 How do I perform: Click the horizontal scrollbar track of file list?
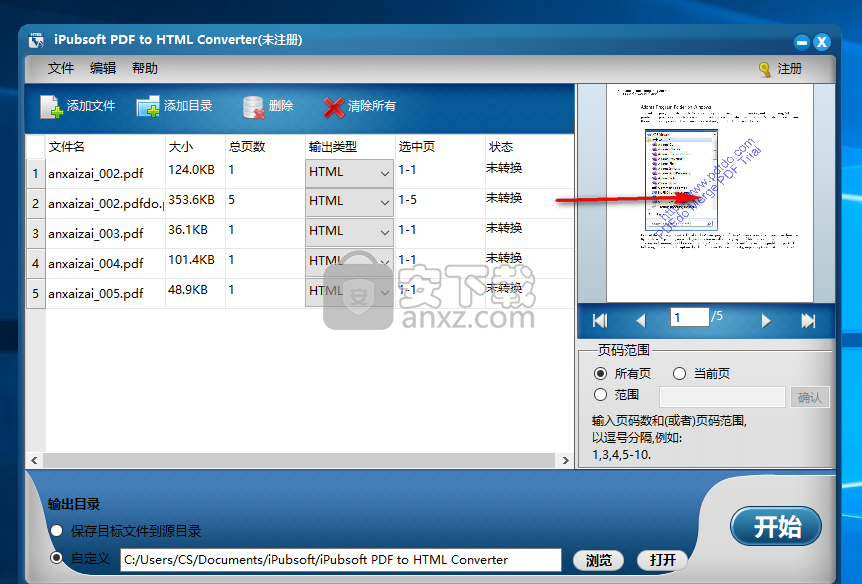(300, 460)
